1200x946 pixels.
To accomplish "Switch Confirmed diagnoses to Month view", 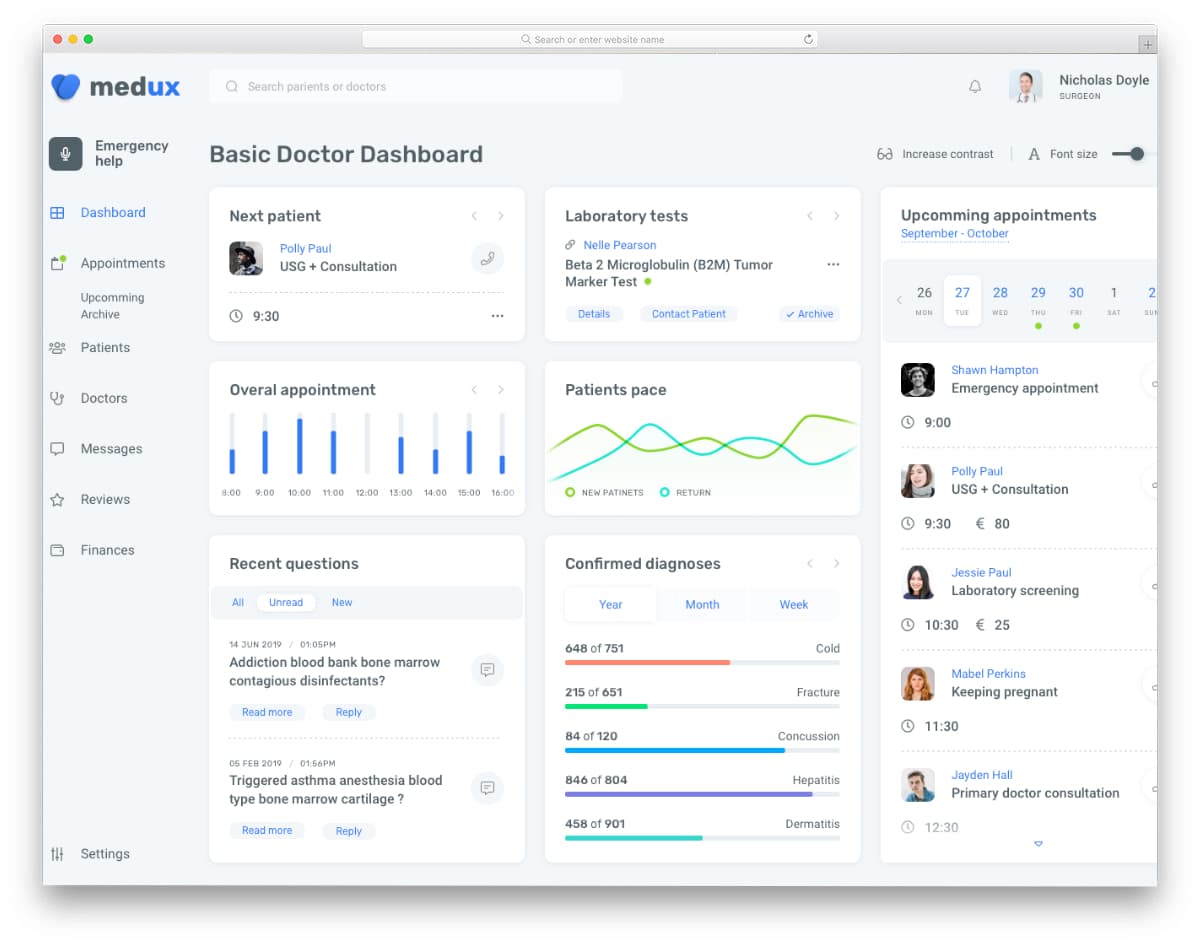I will 702,604.
